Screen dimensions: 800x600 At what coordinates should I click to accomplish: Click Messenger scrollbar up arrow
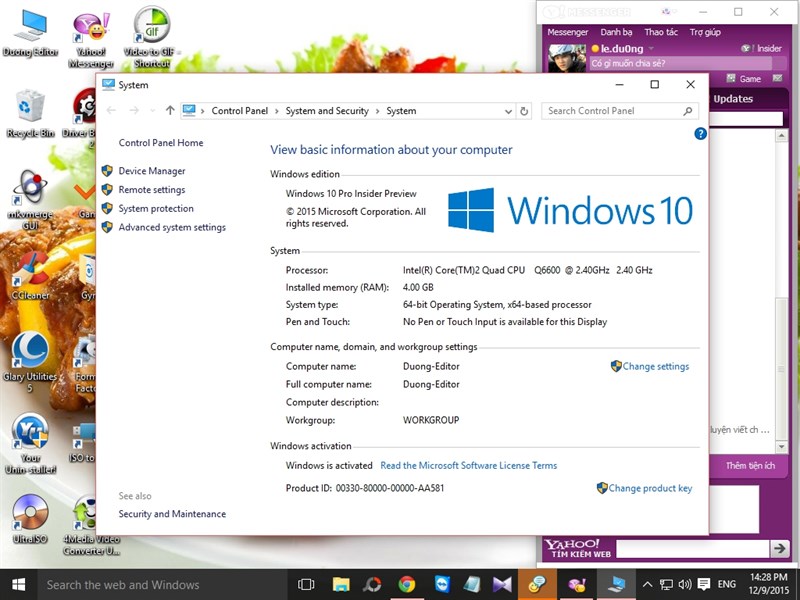[x=781, y=135]
